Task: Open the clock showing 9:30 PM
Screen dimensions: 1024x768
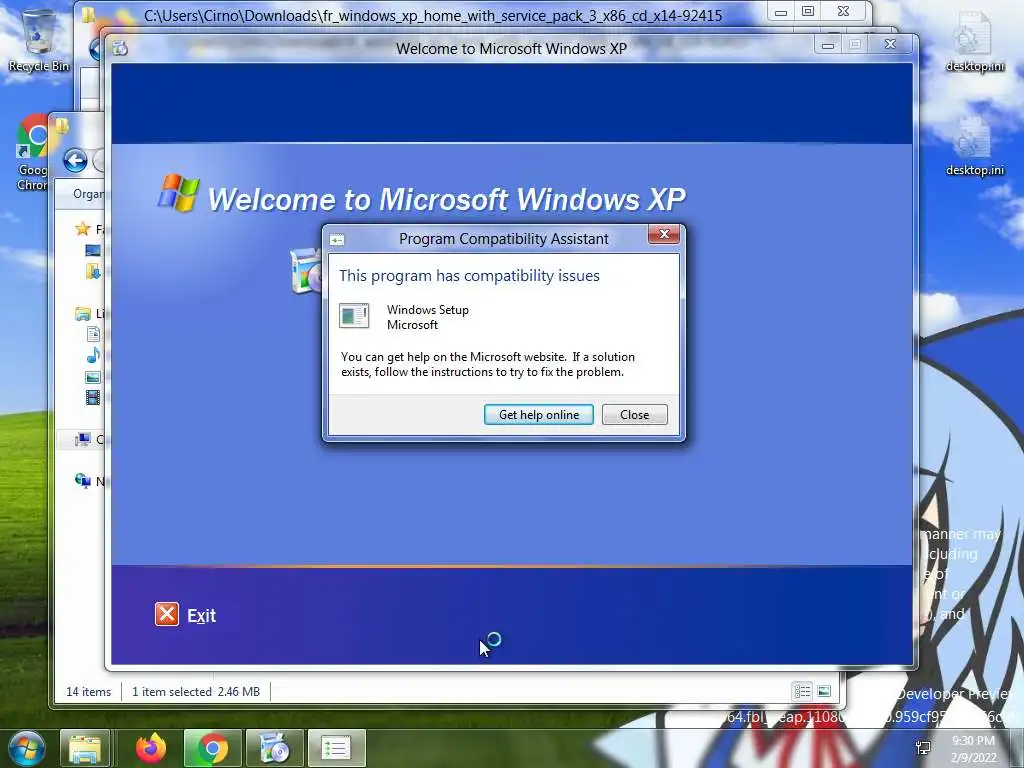Action: pyautogui.click(x=973, y=748)
